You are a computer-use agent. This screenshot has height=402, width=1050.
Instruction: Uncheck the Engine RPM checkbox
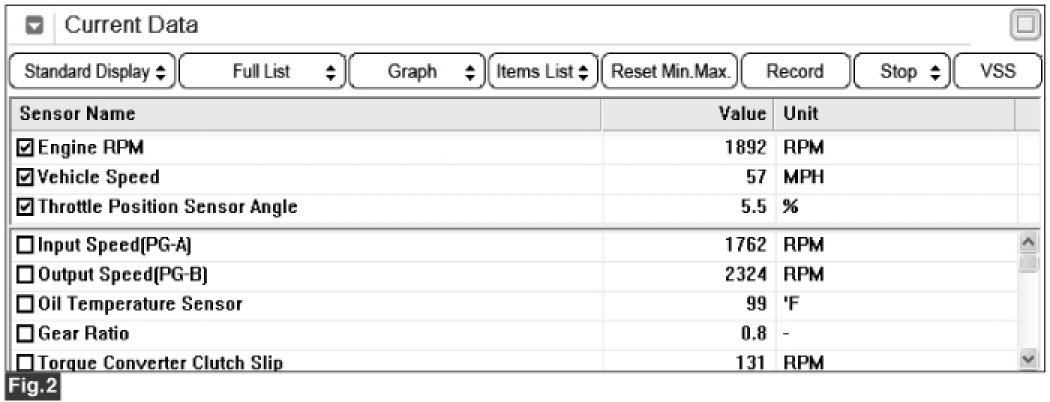point(26,149)
